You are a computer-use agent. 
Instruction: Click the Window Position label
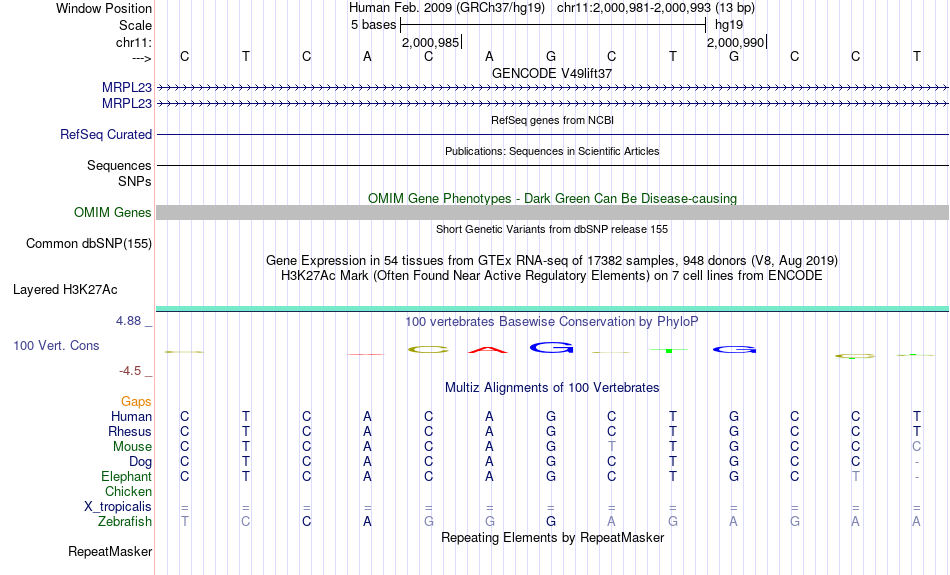(104, 8)
